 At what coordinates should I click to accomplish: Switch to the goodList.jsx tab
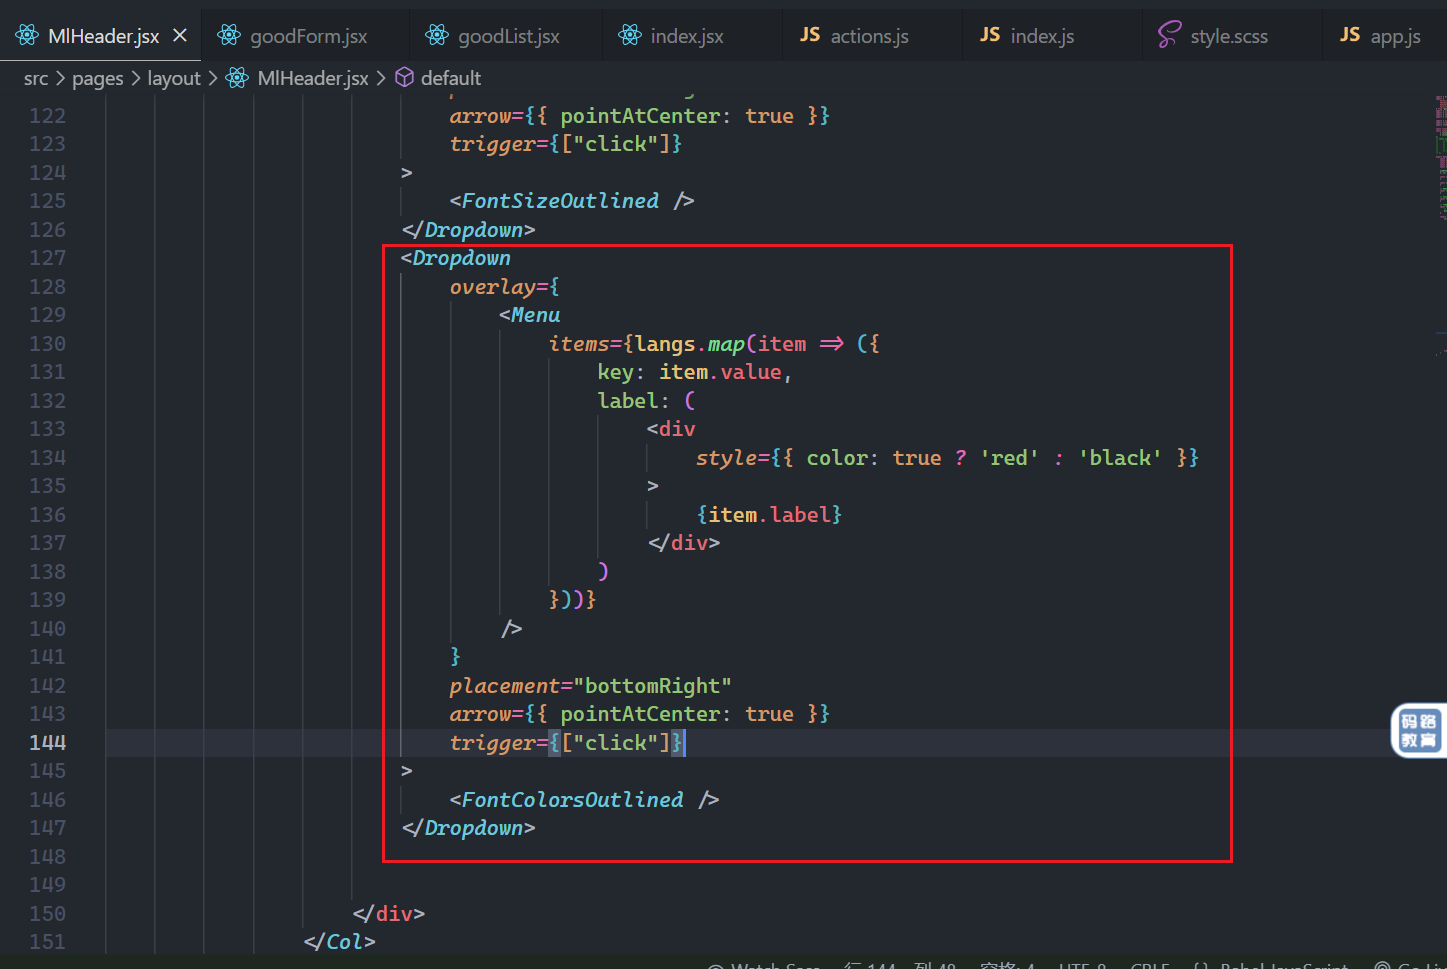pyautogui.click(x=506, y=36)
